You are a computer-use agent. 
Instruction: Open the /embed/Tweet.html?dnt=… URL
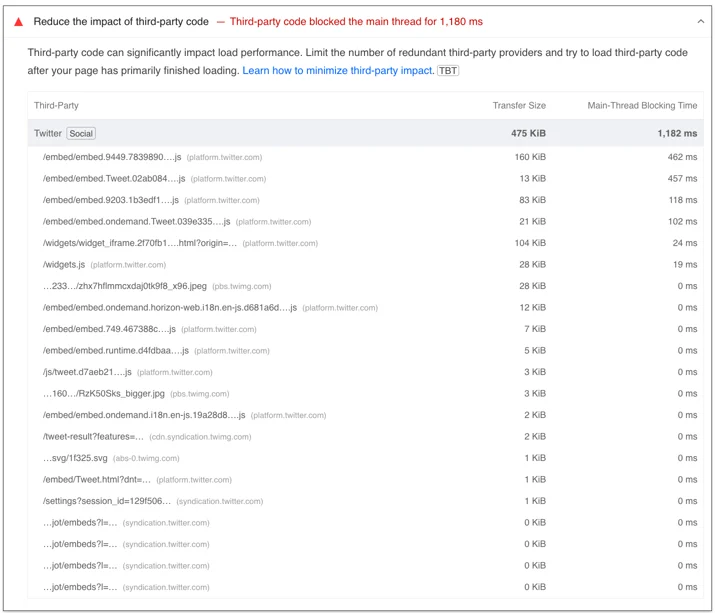click(x=97, y=479)
